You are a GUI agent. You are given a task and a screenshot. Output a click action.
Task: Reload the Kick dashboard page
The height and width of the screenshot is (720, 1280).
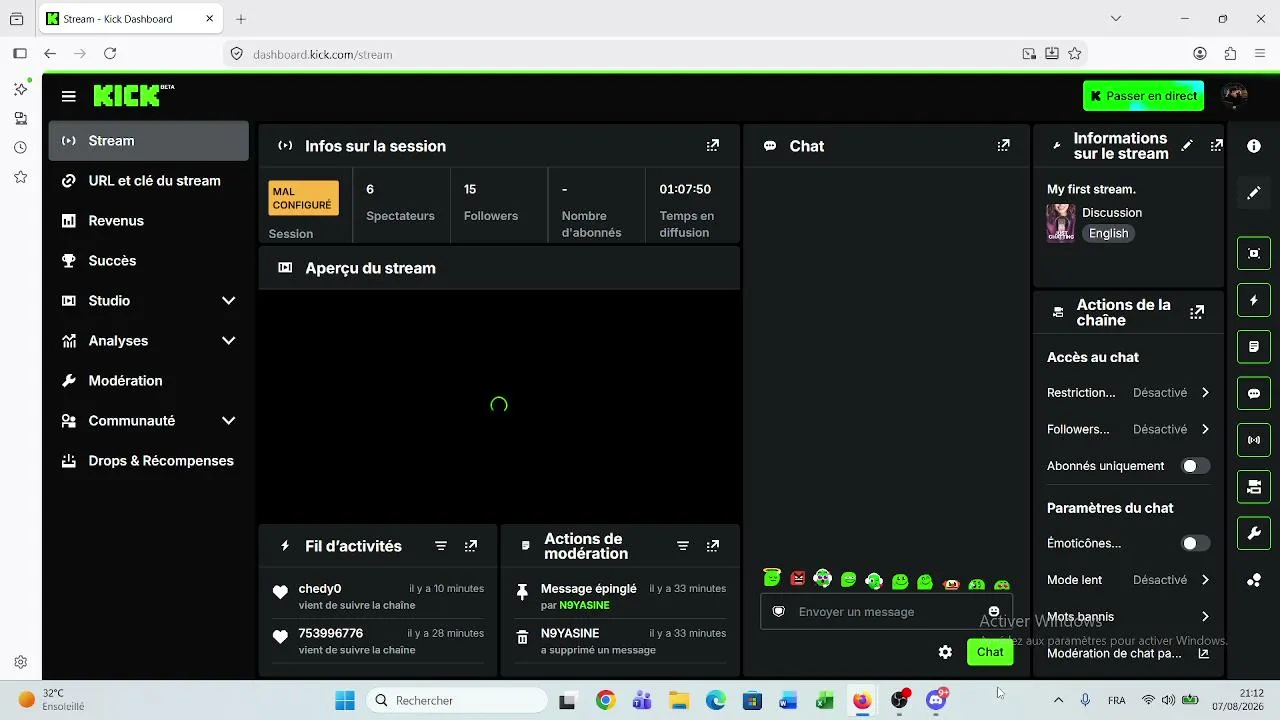(110, 54)
